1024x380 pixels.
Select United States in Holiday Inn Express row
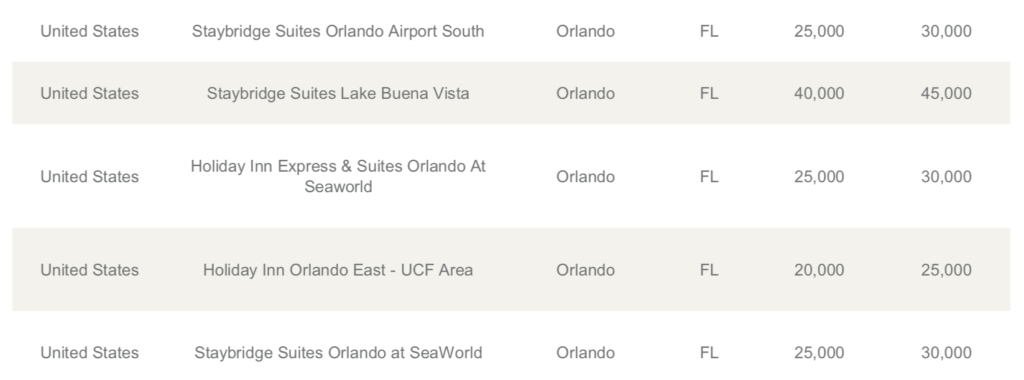pos(89,176)
